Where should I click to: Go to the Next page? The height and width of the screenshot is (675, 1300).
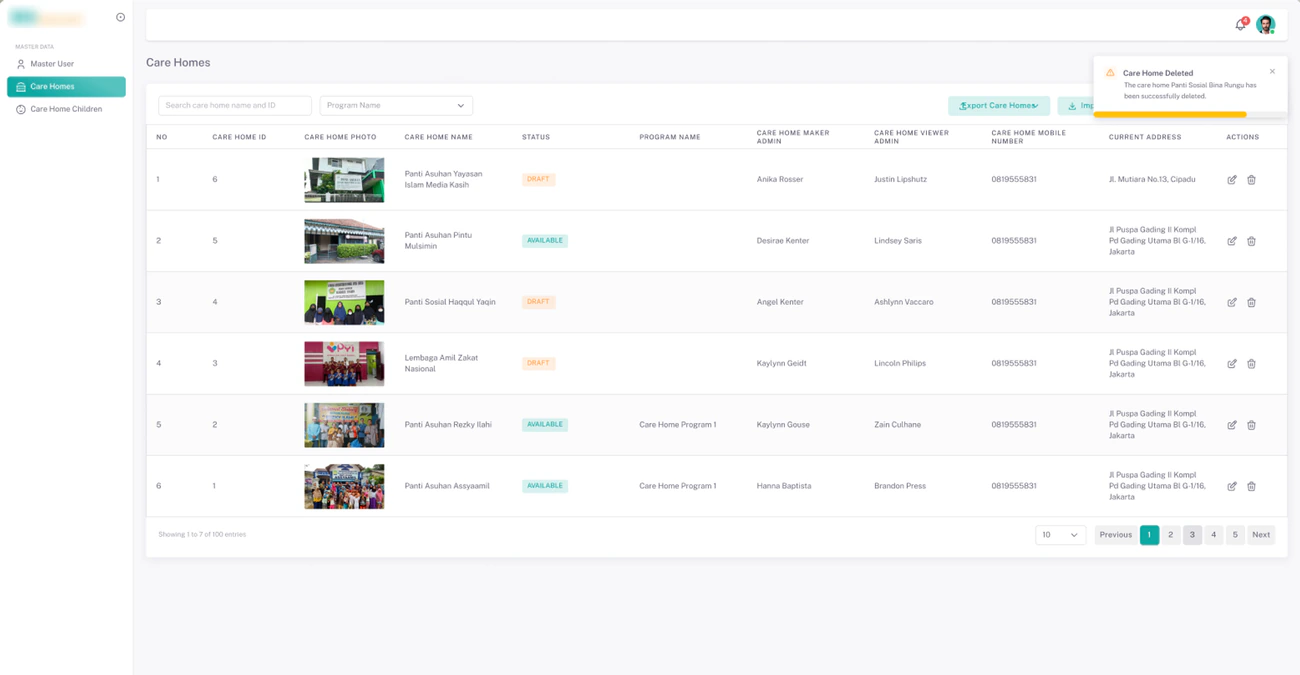point(1261,535)
